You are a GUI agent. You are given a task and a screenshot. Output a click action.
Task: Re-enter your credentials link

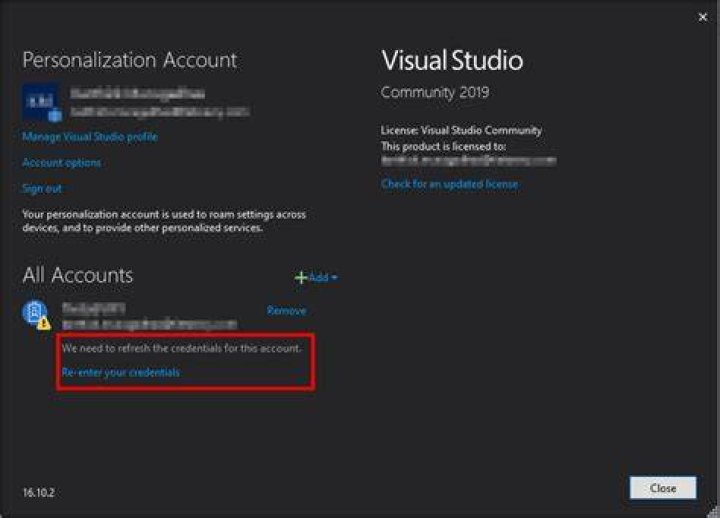(x=121, y=372)
